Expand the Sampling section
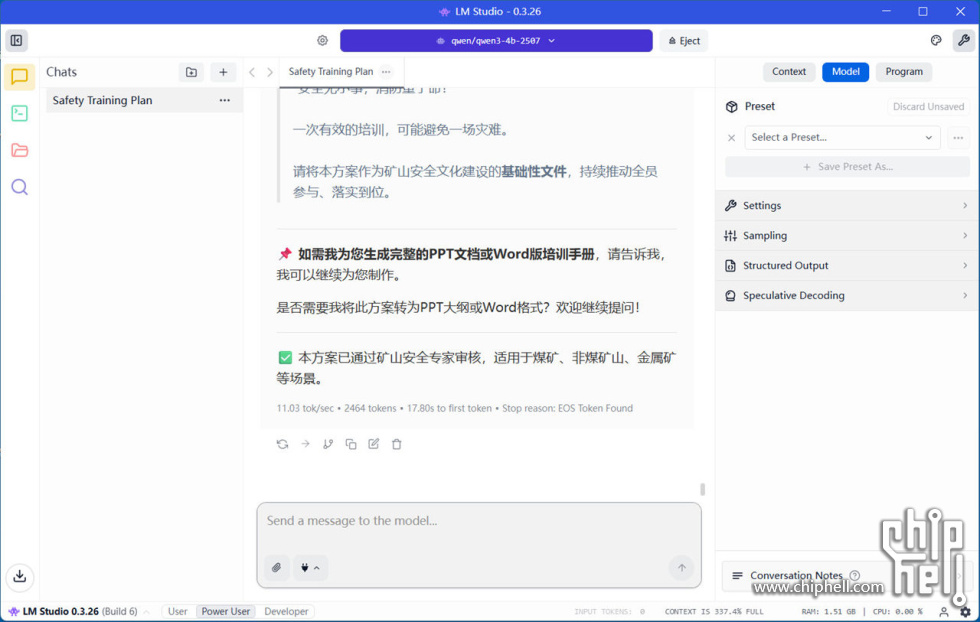 click(x=847, y=236)
